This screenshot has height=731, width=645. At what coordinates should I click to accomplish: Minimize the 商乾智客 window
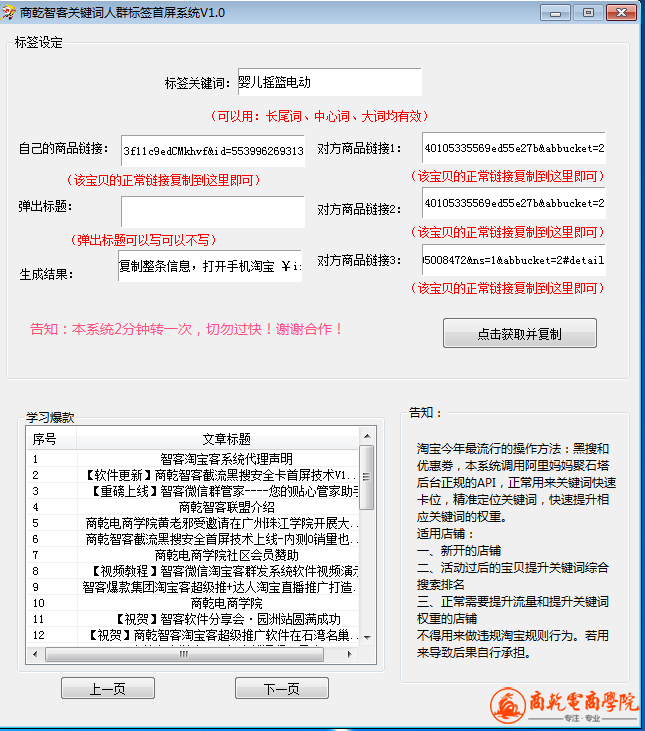pos(555,13)
